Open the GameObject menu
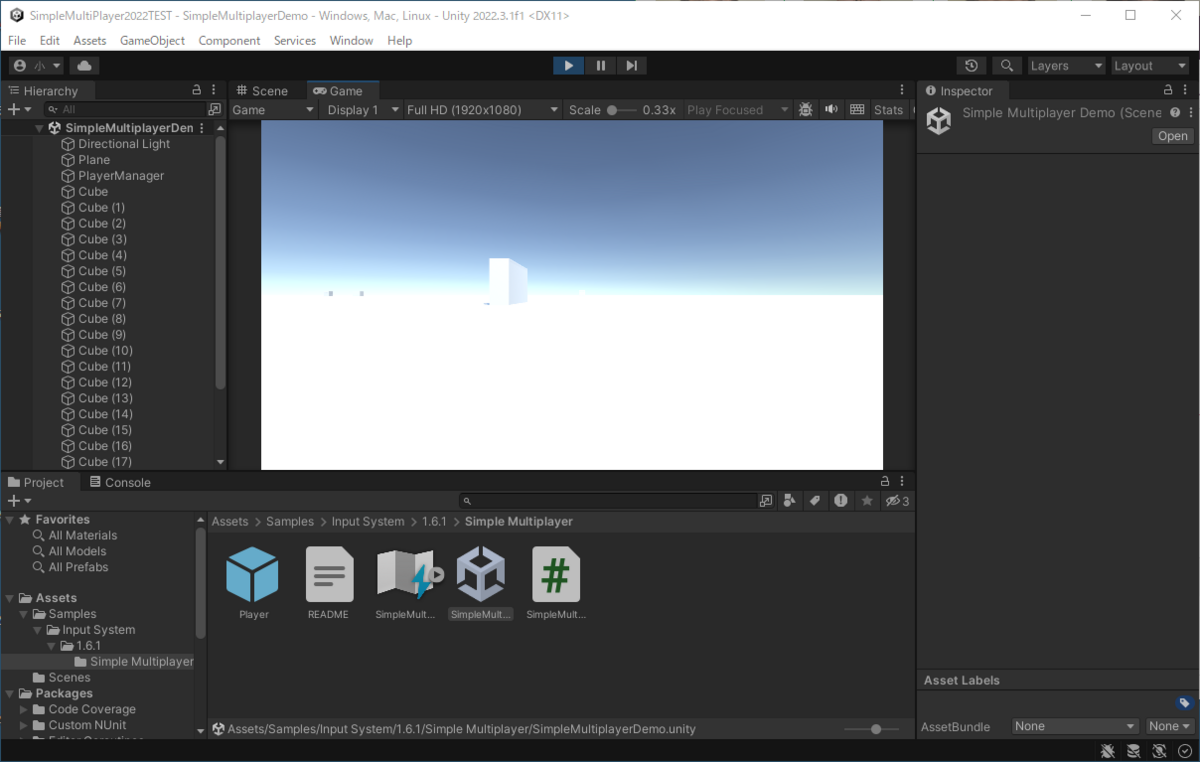Image resolution: width=1200 pixels, height=762 pixels. 152,41
